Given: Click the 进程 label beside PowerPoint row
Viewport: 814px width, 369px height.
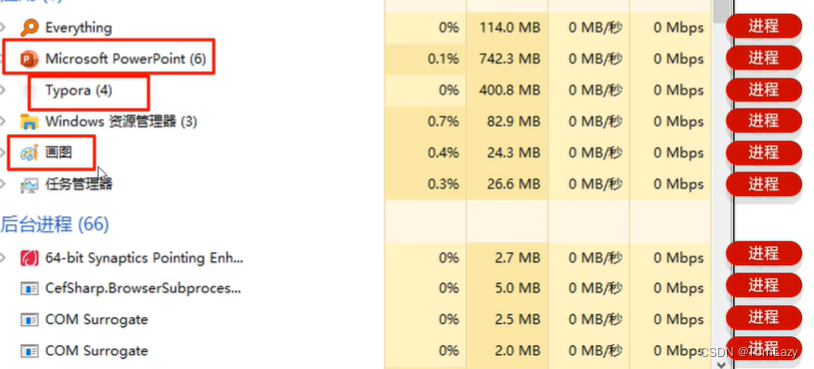Looking at the screenshot, I should 764,58.
